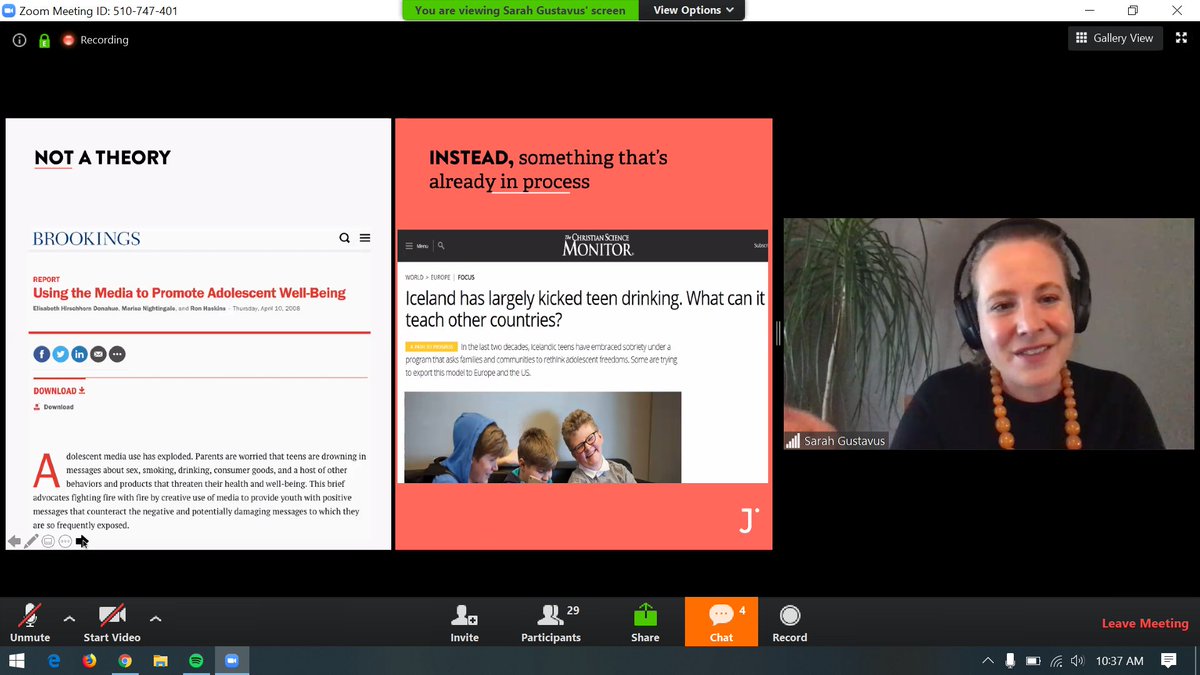Image resolution: width=1200 pixels, height=675 pixels.
Task: Click the volume speaker icon
Action: pos(1077,661)
